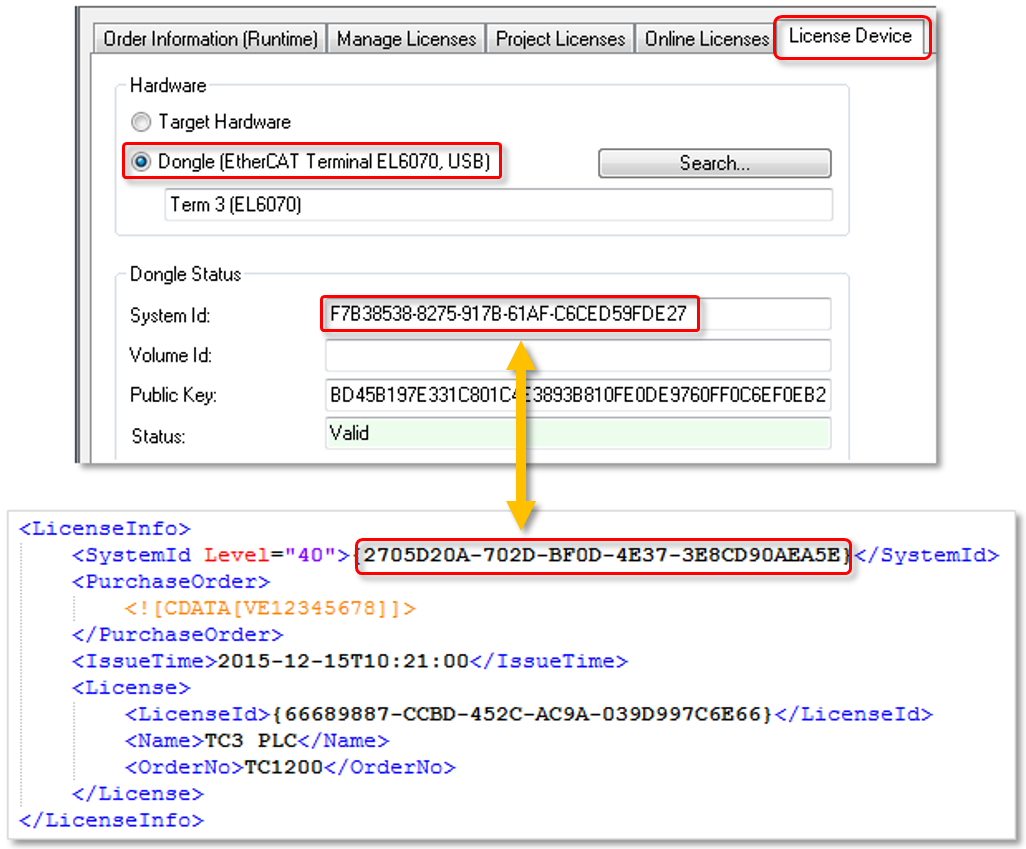
Task: Click the CDATA[VE12345678] line
Action: click(270, 608)
